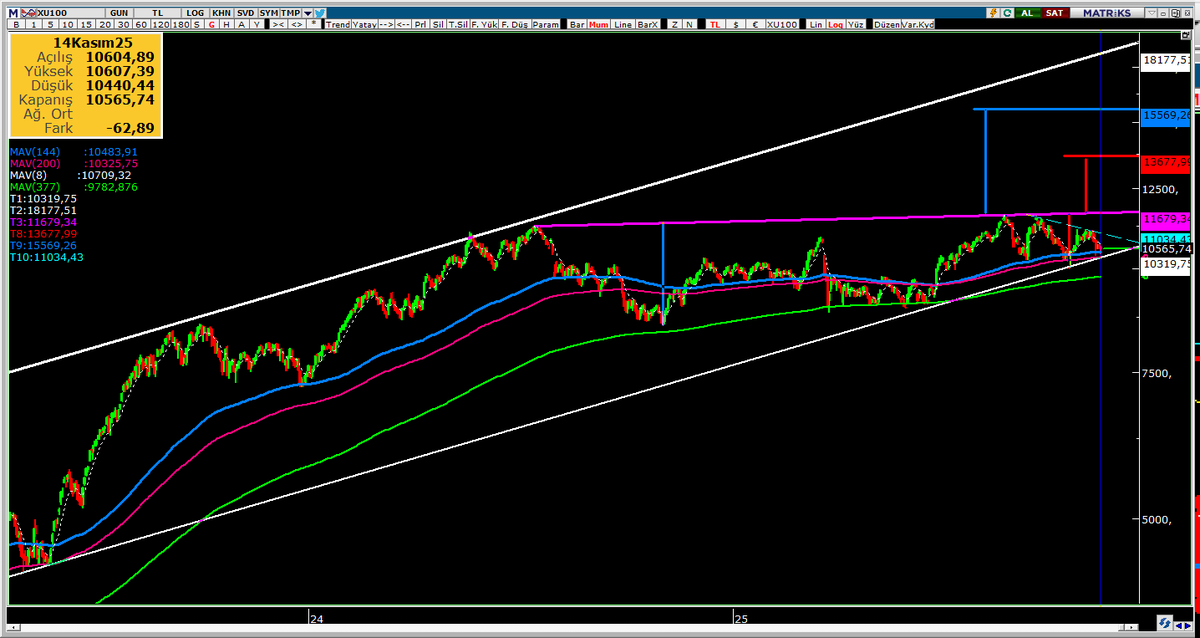
Task: Select the shrink chart '><' tool
Action: [x=277, y=24]
